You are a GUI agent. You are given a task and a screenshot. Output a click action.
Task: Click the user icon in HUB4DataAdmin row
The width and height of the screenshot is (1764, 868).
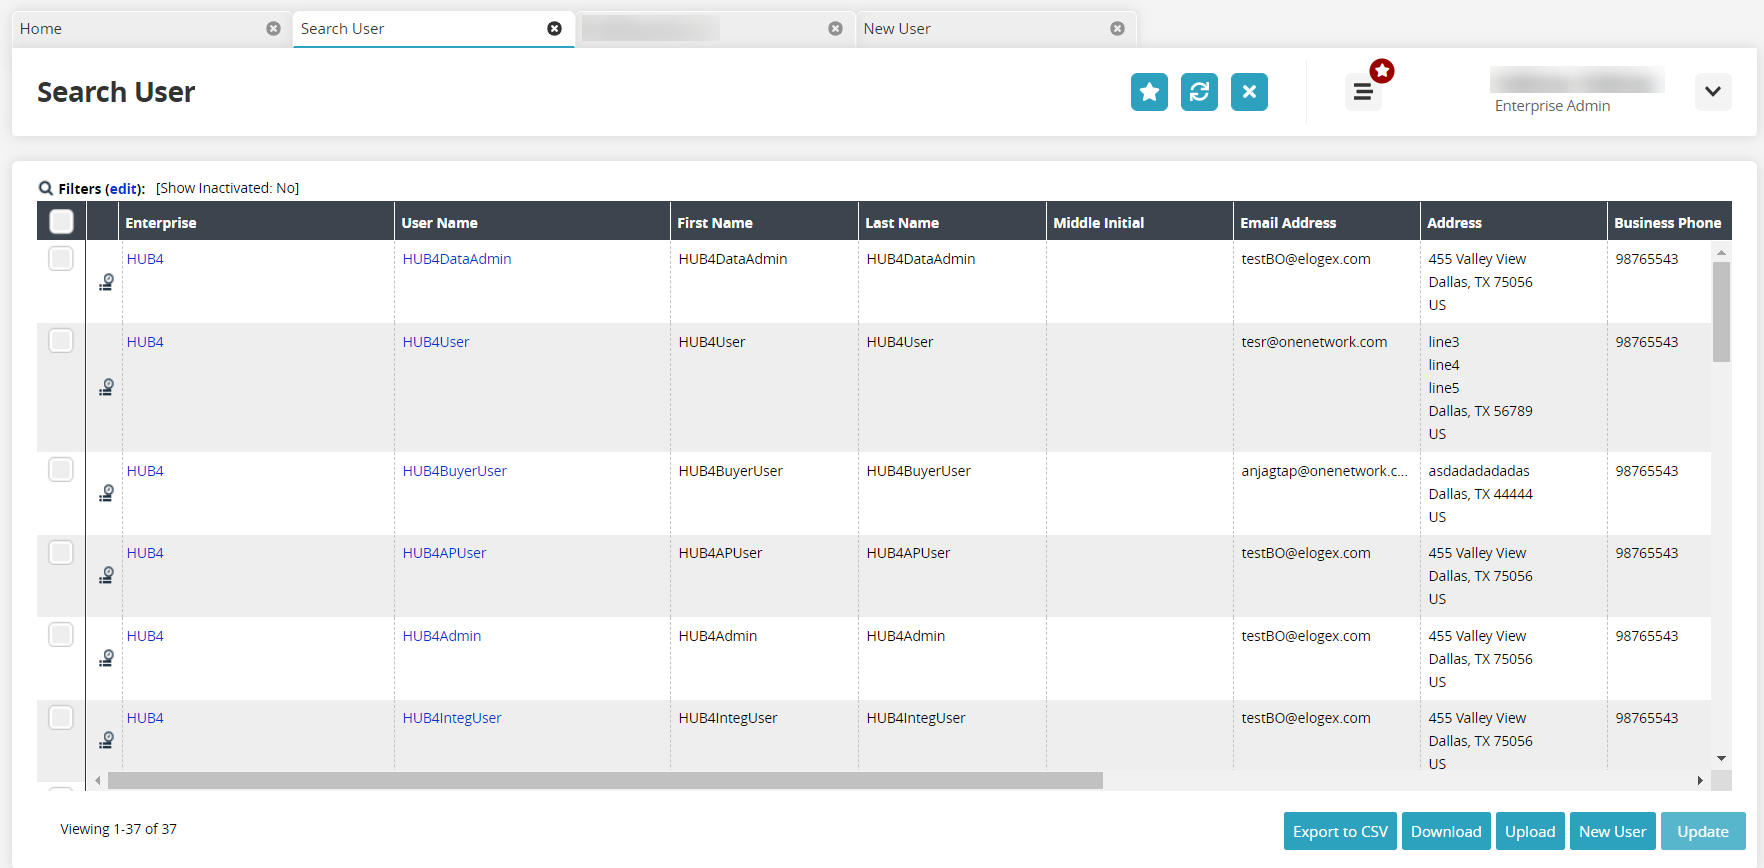(x=106, y=283)
